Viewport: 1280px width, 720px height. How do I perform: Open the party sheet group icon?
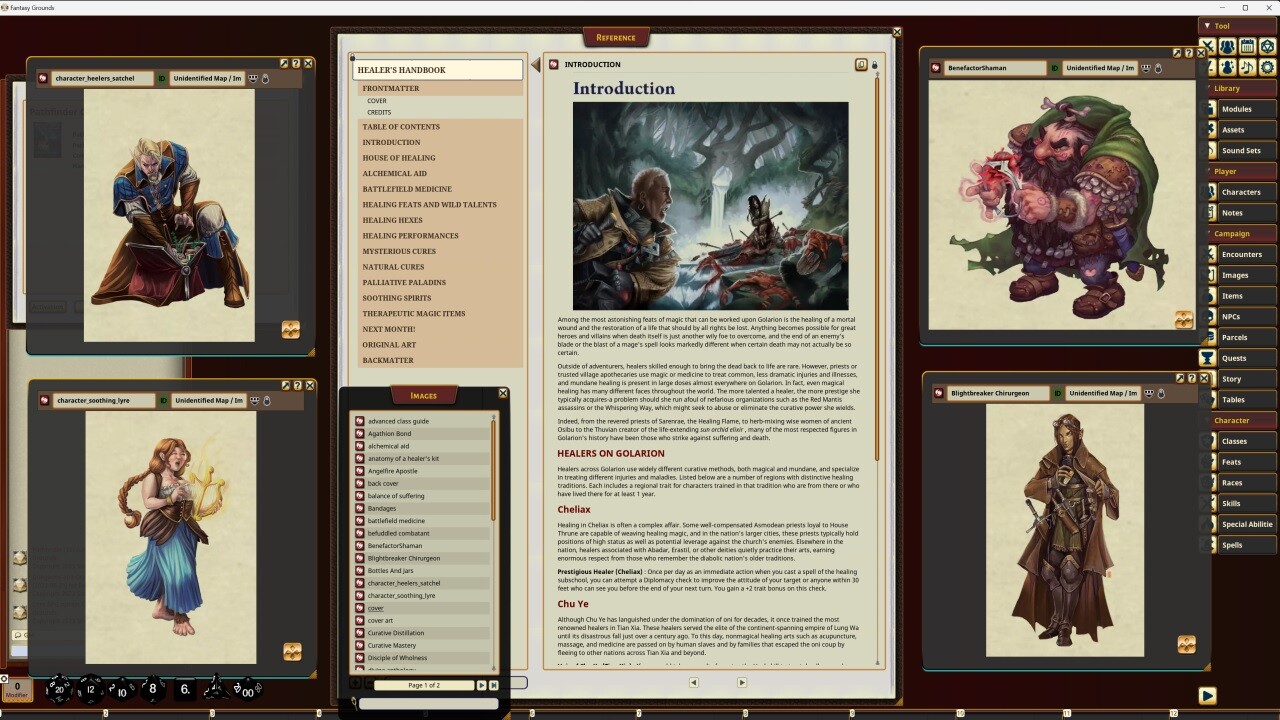tap(1226, 48)
